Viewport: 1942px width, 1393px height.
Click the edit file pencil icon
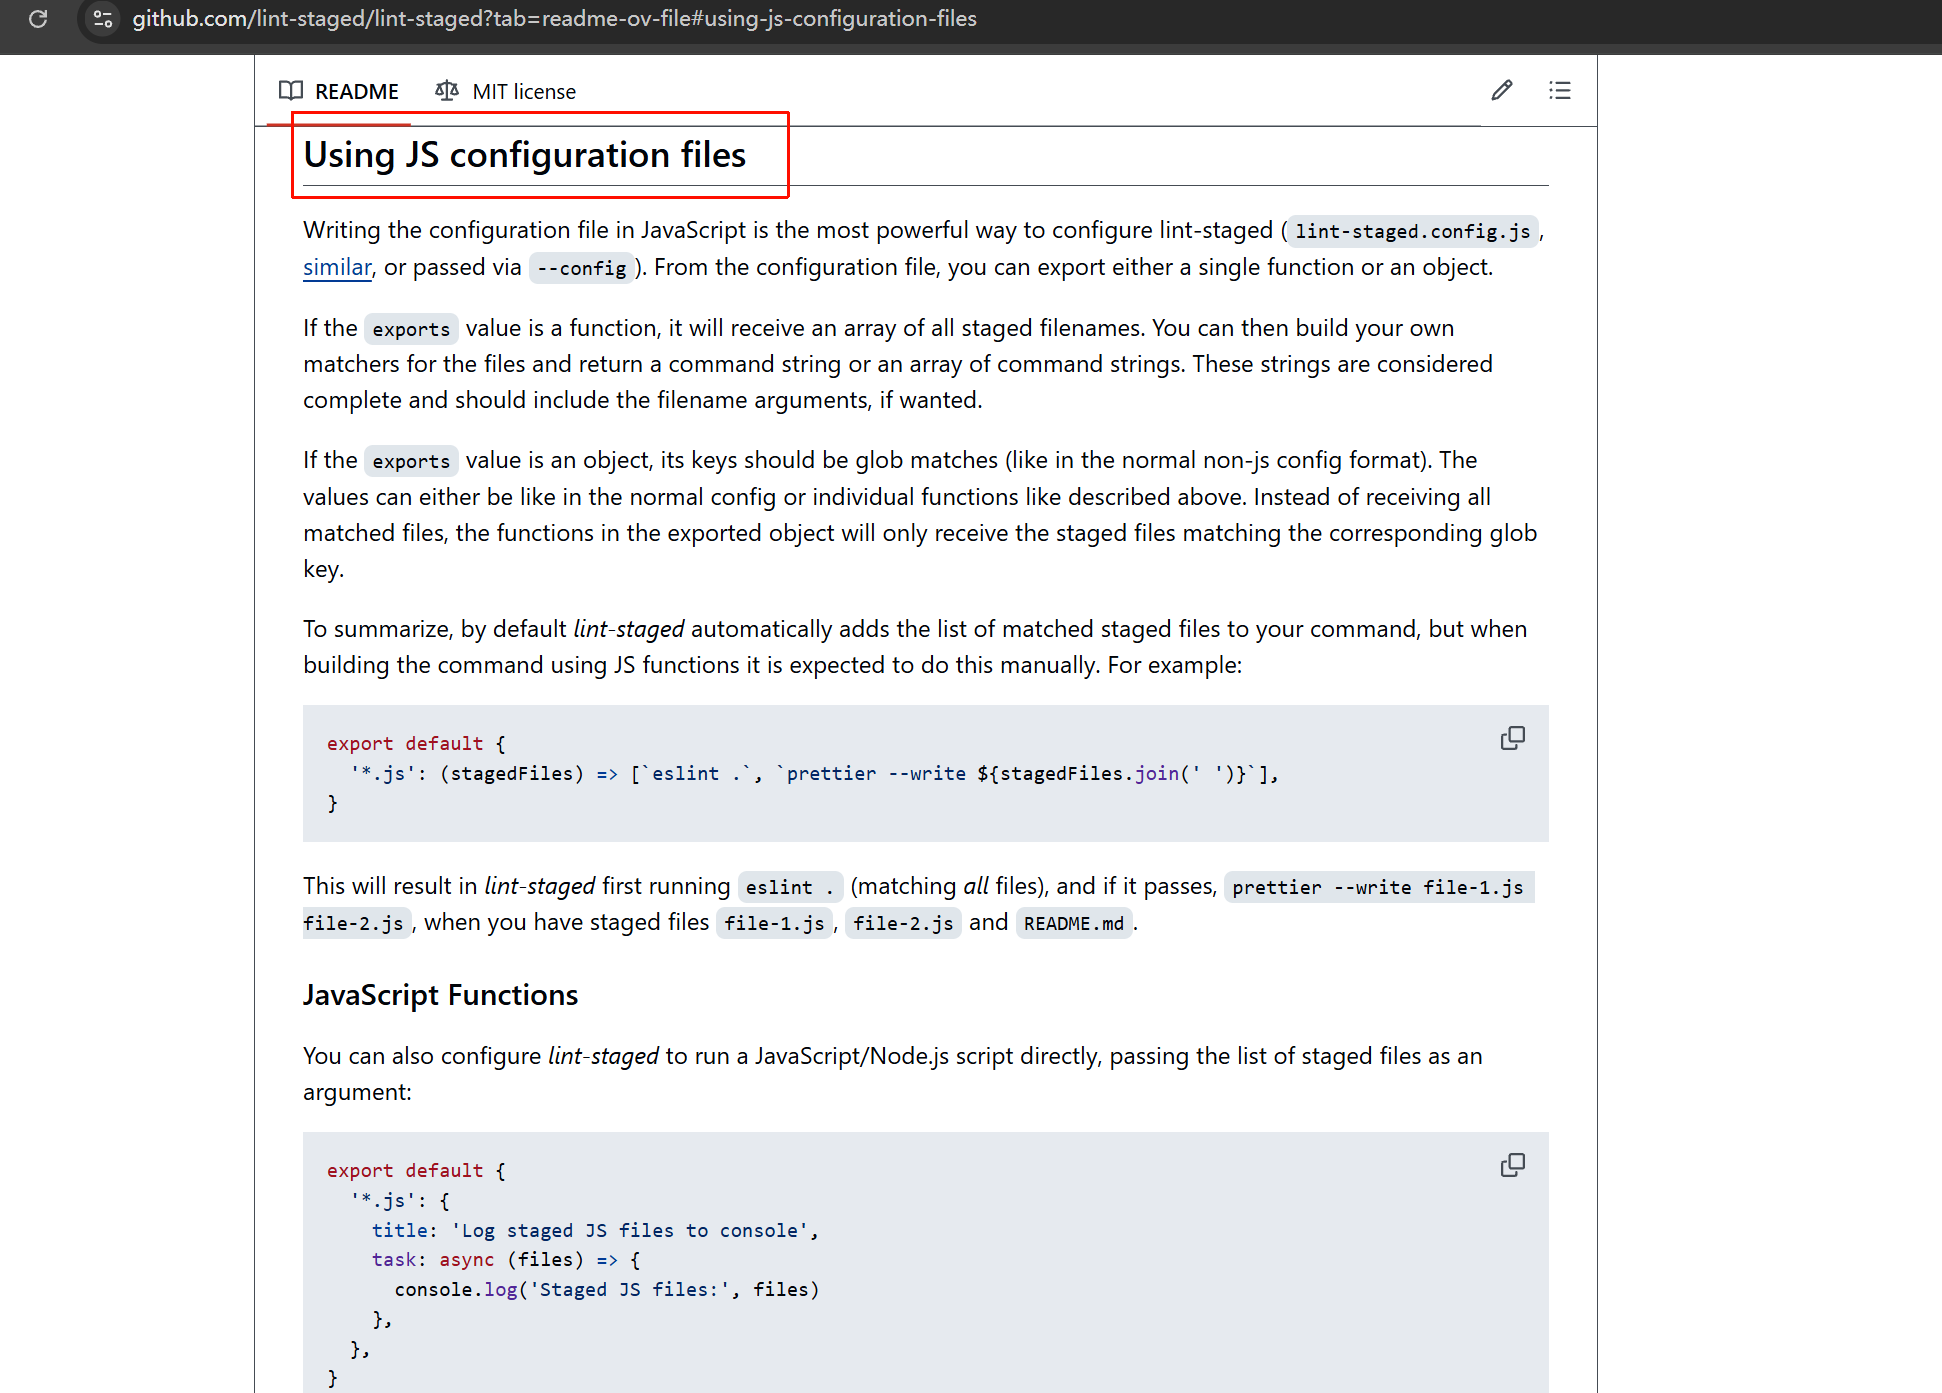1501,91
